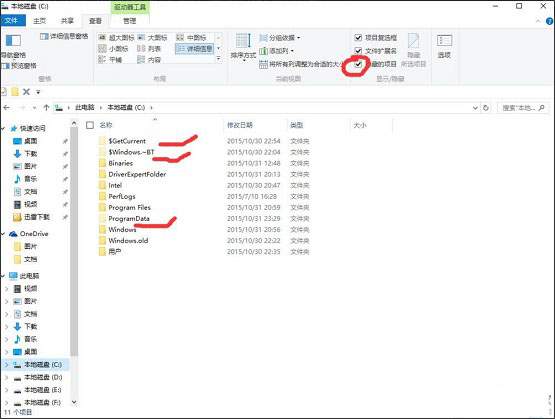Click 本地磁盘 (C:) in address breadcrumb

point(126,108)
